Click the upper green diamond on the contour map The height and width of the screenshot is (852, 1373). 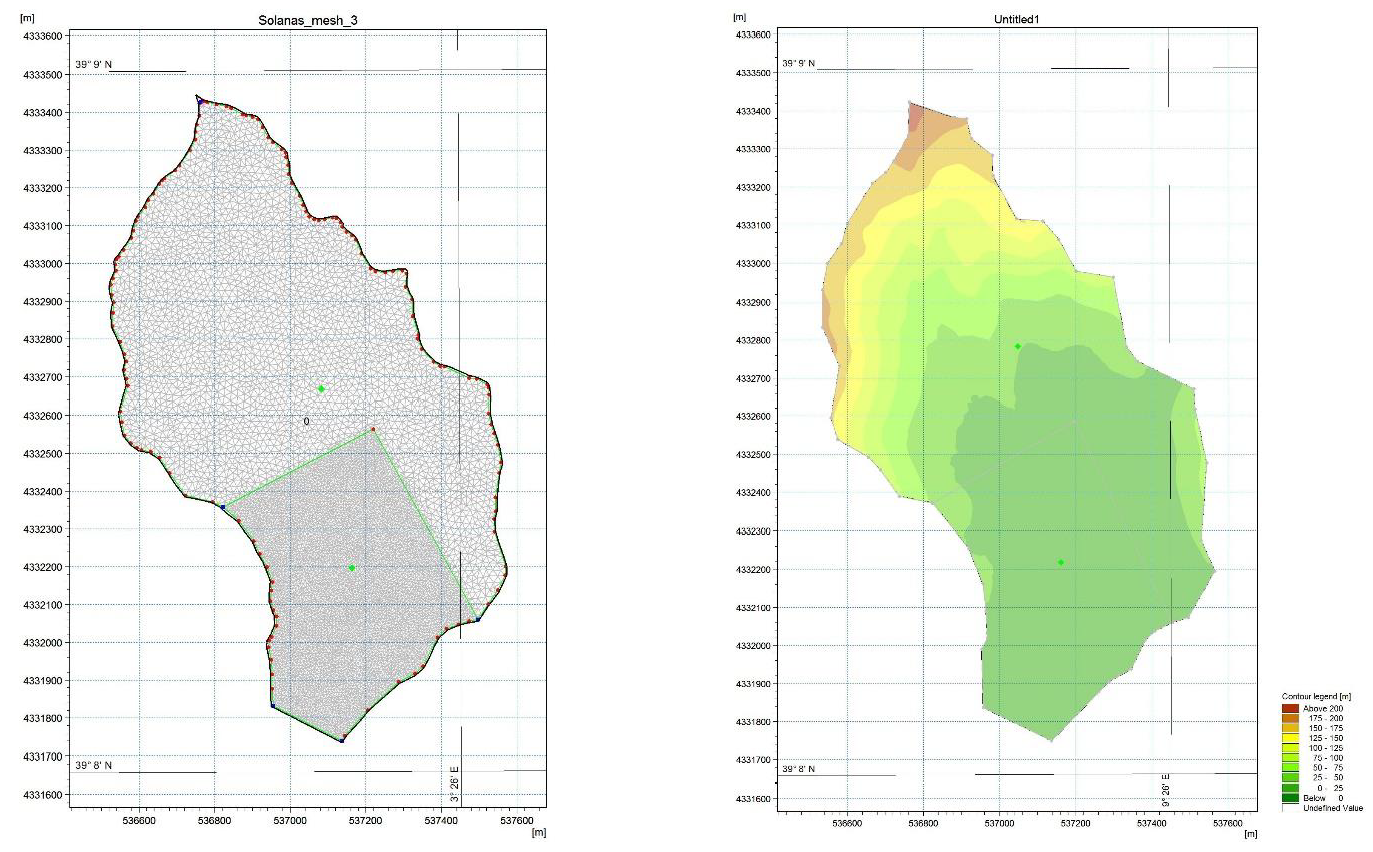[x=1018, y=347]
